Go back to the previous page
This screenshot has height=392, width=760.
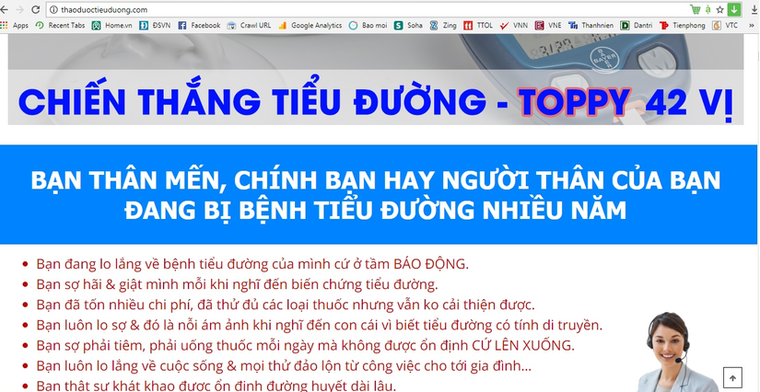[x=4, y=9]
